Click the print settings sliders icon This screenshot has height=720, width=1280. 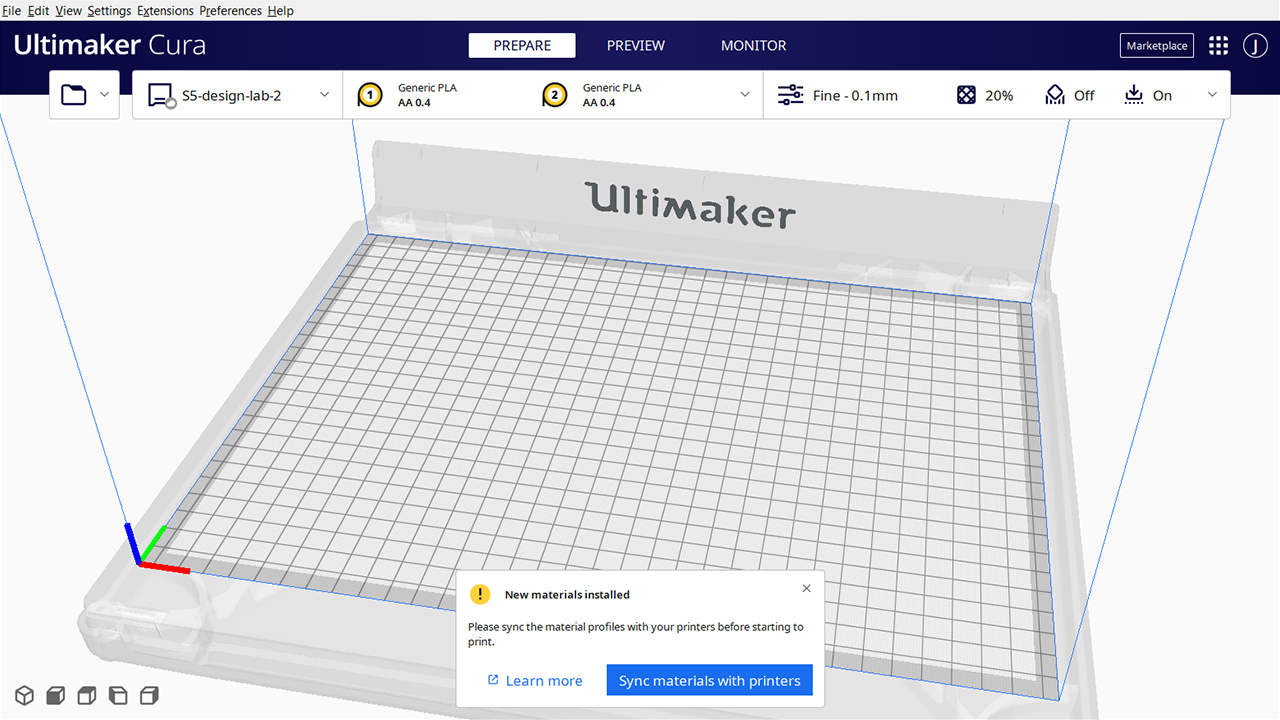pyautogui.click(x=790, y=95)
